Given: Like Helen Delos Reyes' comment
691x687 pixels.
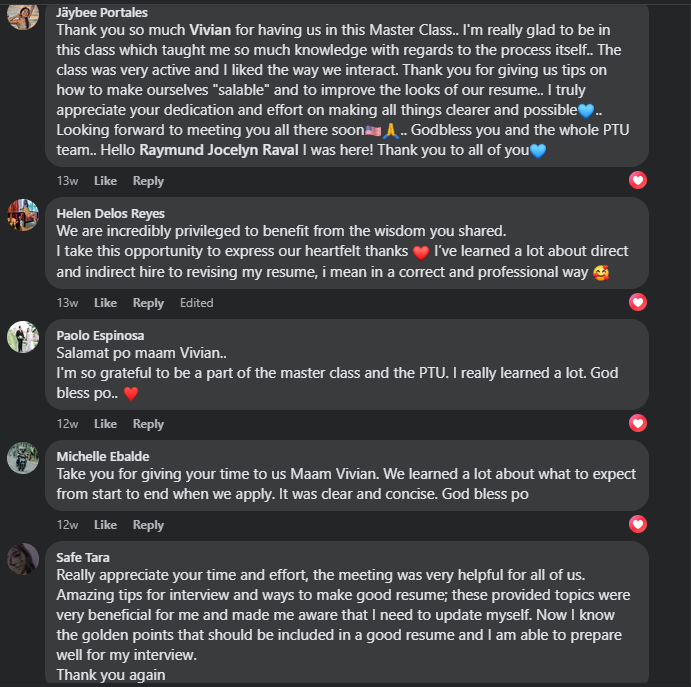Looking at the screenshot, I should click(x=105, y=303).
